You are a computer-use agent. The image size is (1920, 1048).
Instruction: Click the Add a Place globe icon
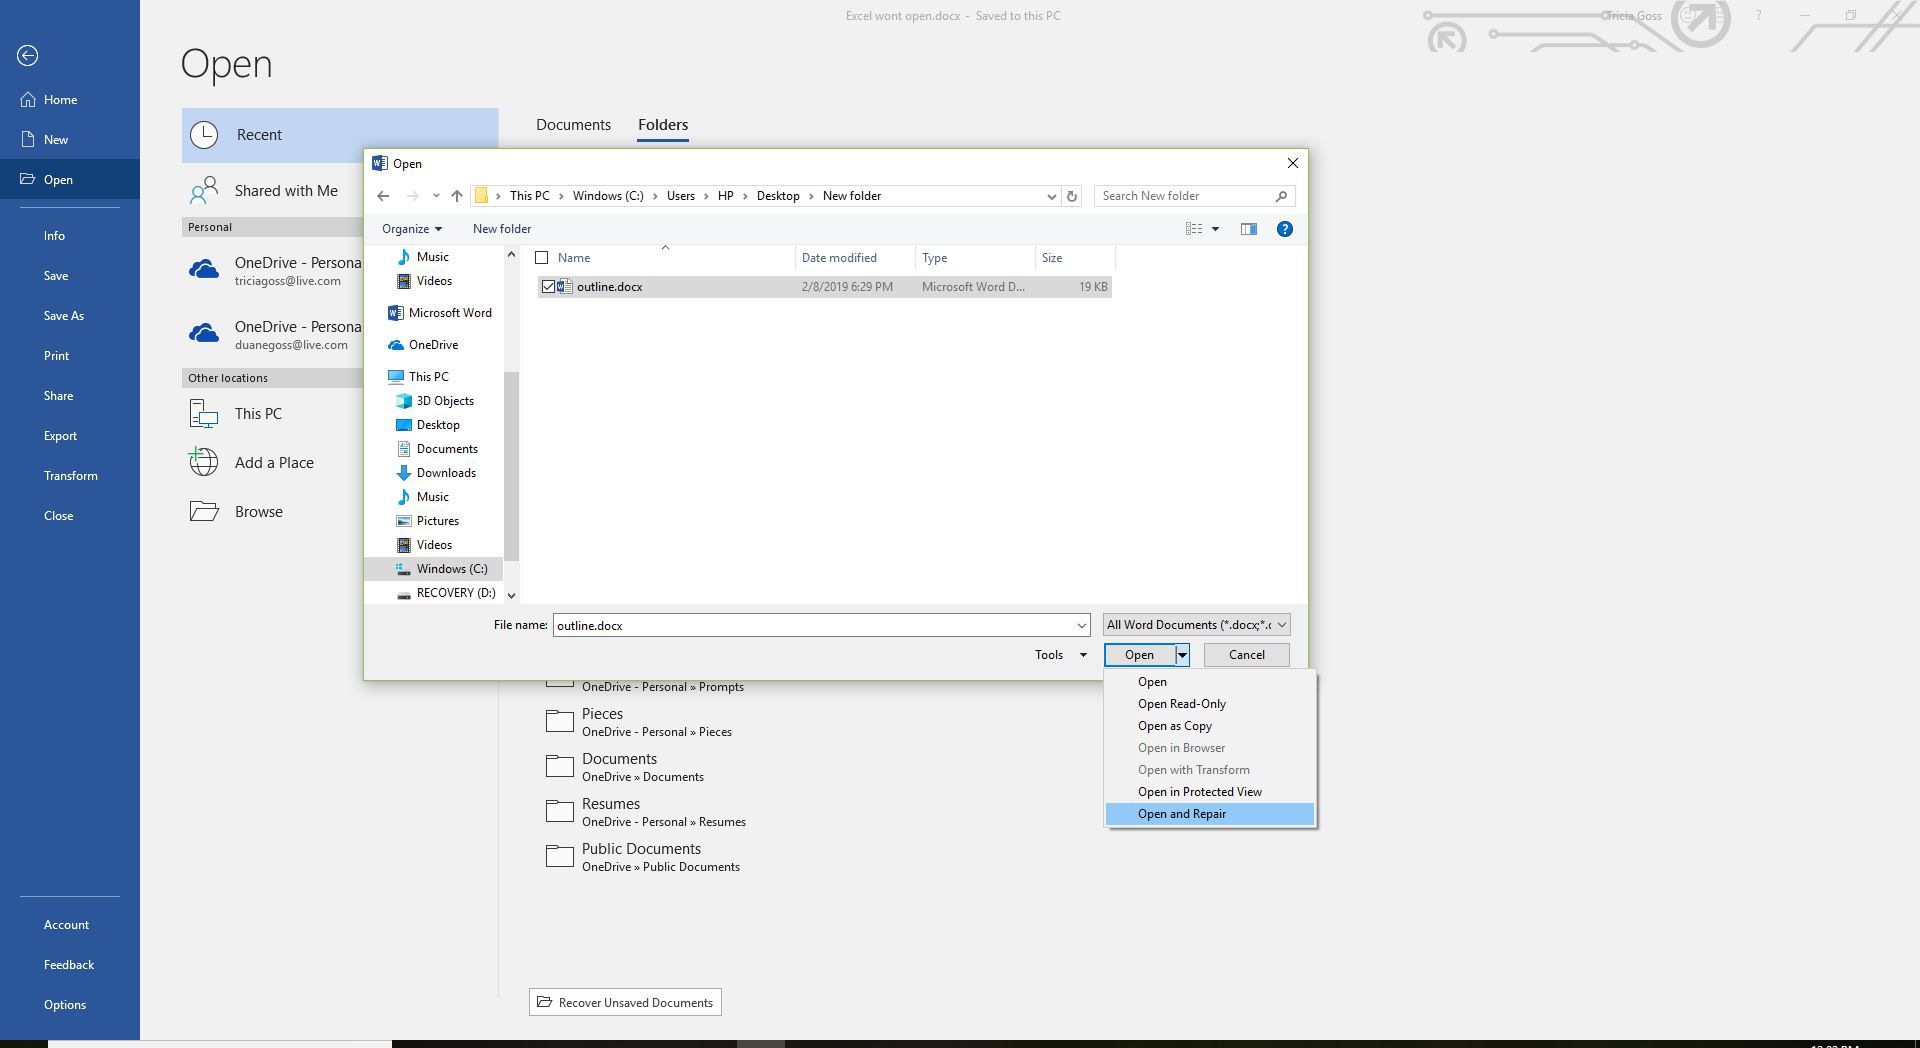point(204,462)
